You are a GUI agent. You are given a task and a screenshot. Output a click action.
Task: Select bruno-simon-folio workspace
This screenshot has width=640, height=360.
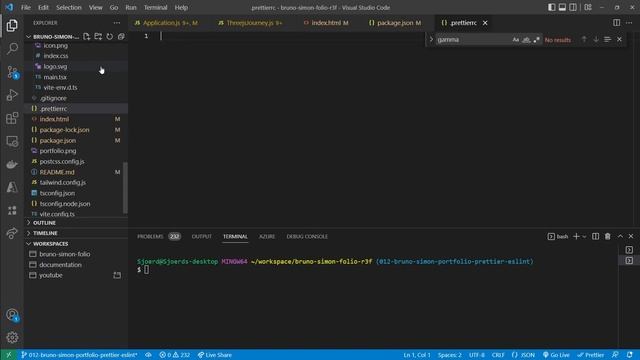[76, 254]
